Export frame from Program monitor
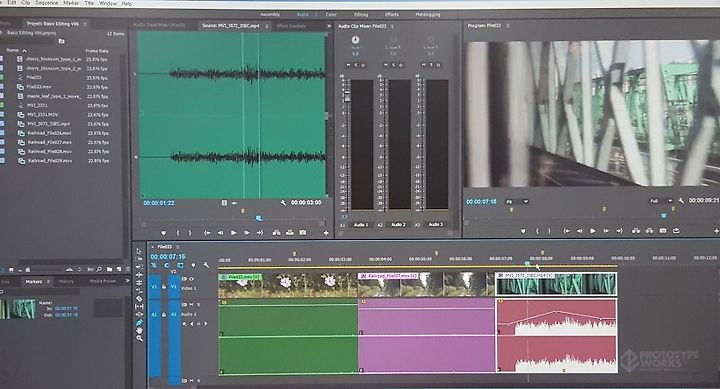 coord(663,231)
